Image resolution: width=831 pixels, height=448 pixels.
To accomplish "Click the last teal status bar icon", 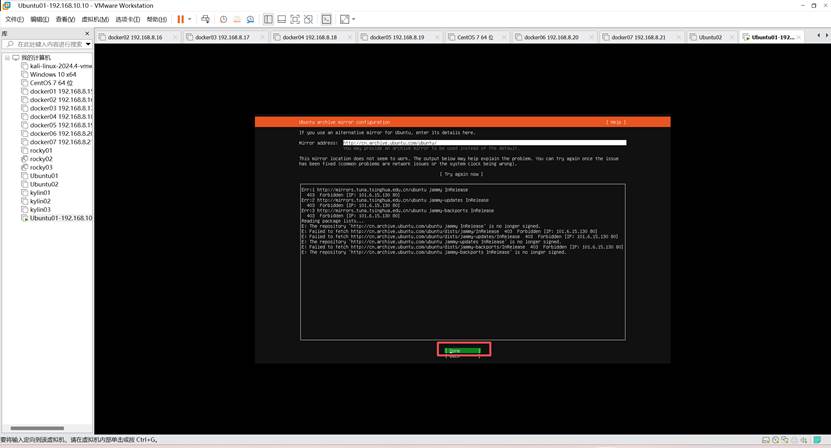I will tap(818, 440).
